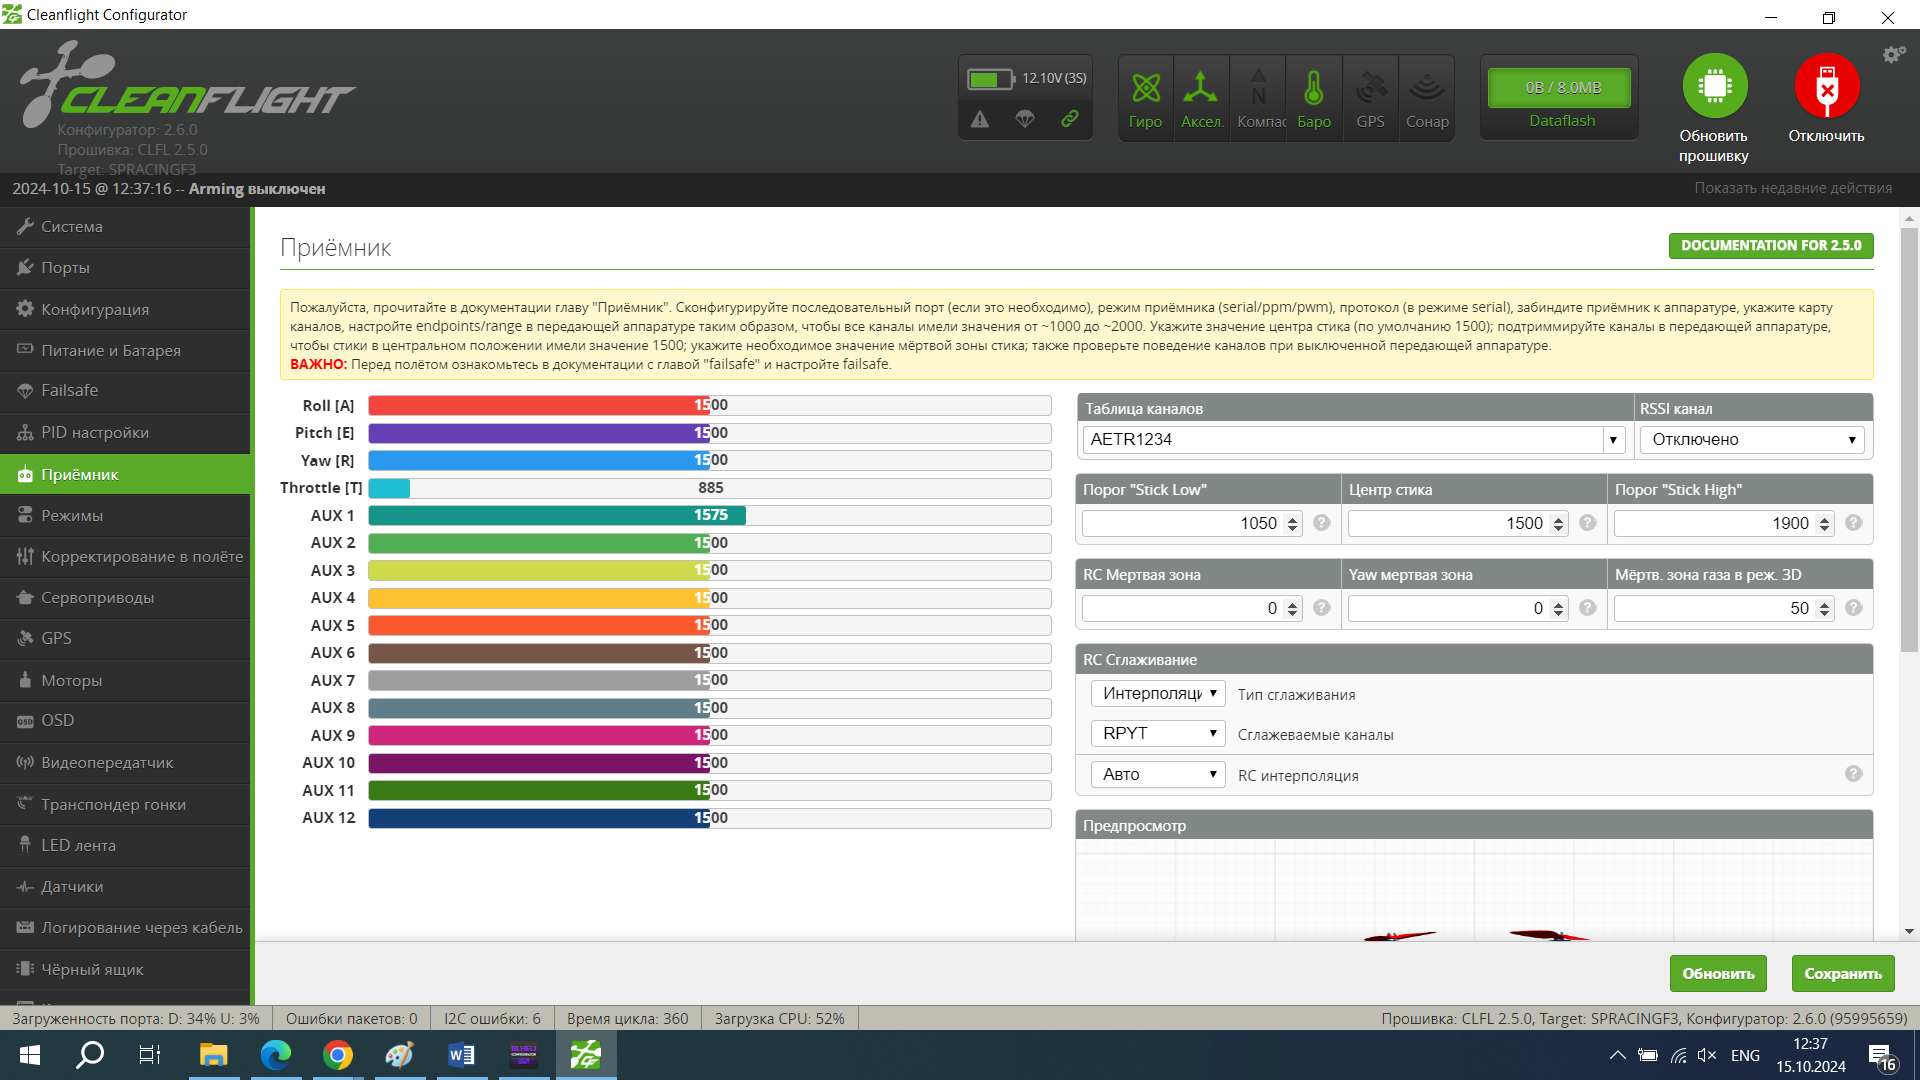This screenshot has width=1920, height=1080.
Task: Increment the RC deadband stepper value
Action: (1293, 603)
